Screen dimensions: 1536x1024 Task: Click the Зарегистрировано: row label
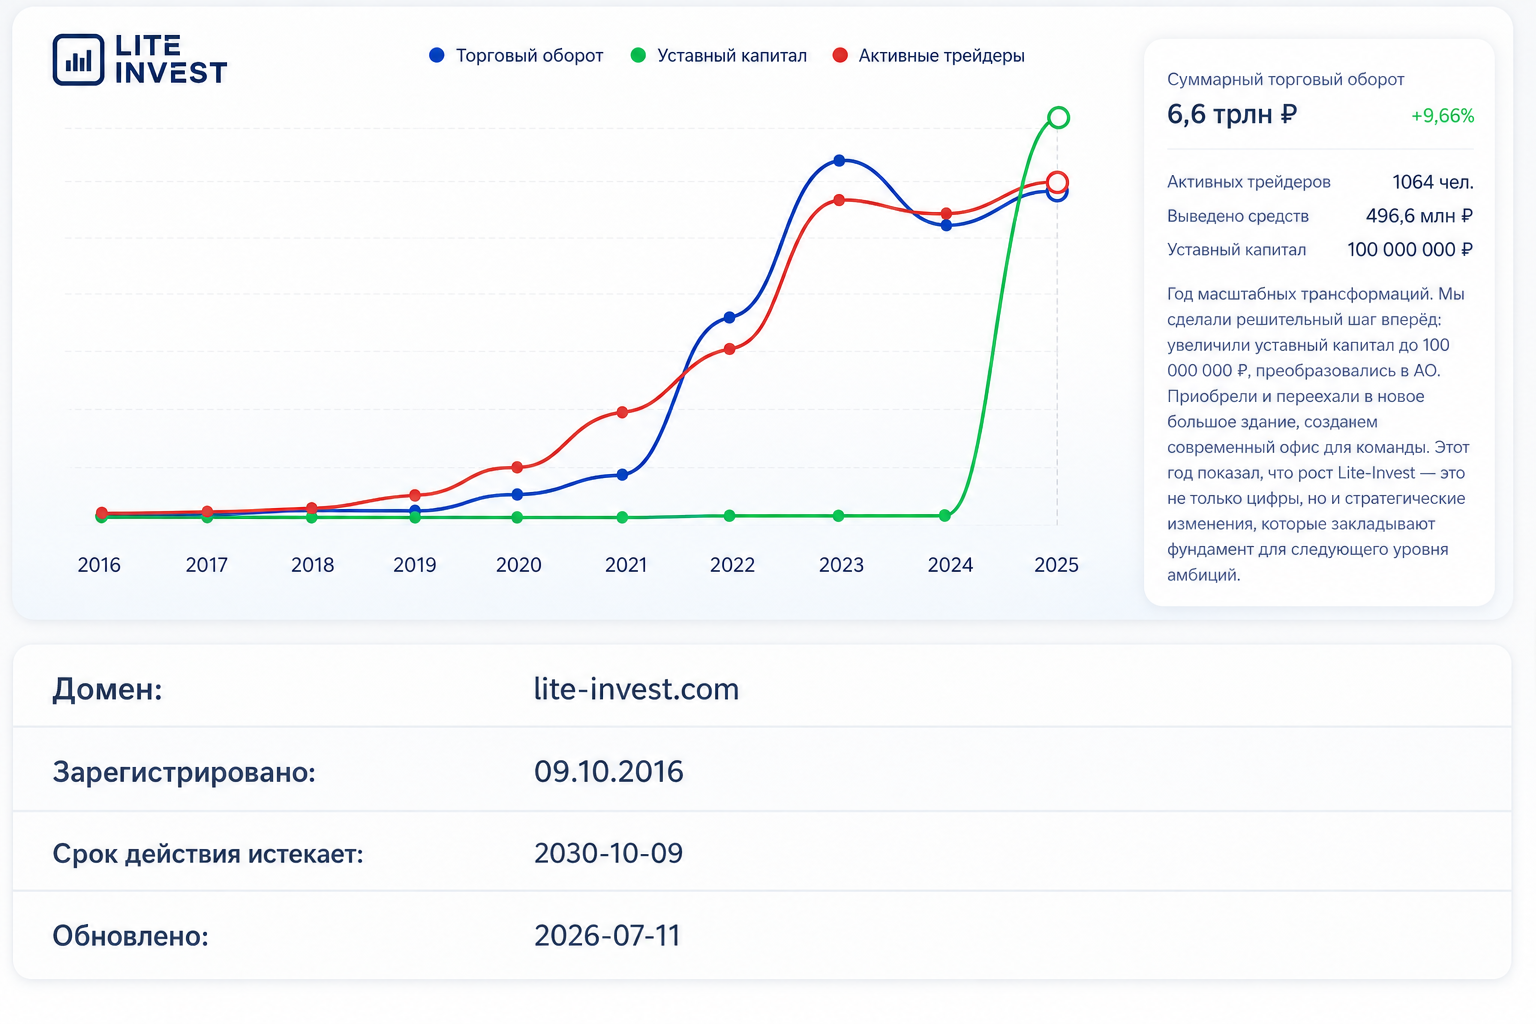pos(184,772)
